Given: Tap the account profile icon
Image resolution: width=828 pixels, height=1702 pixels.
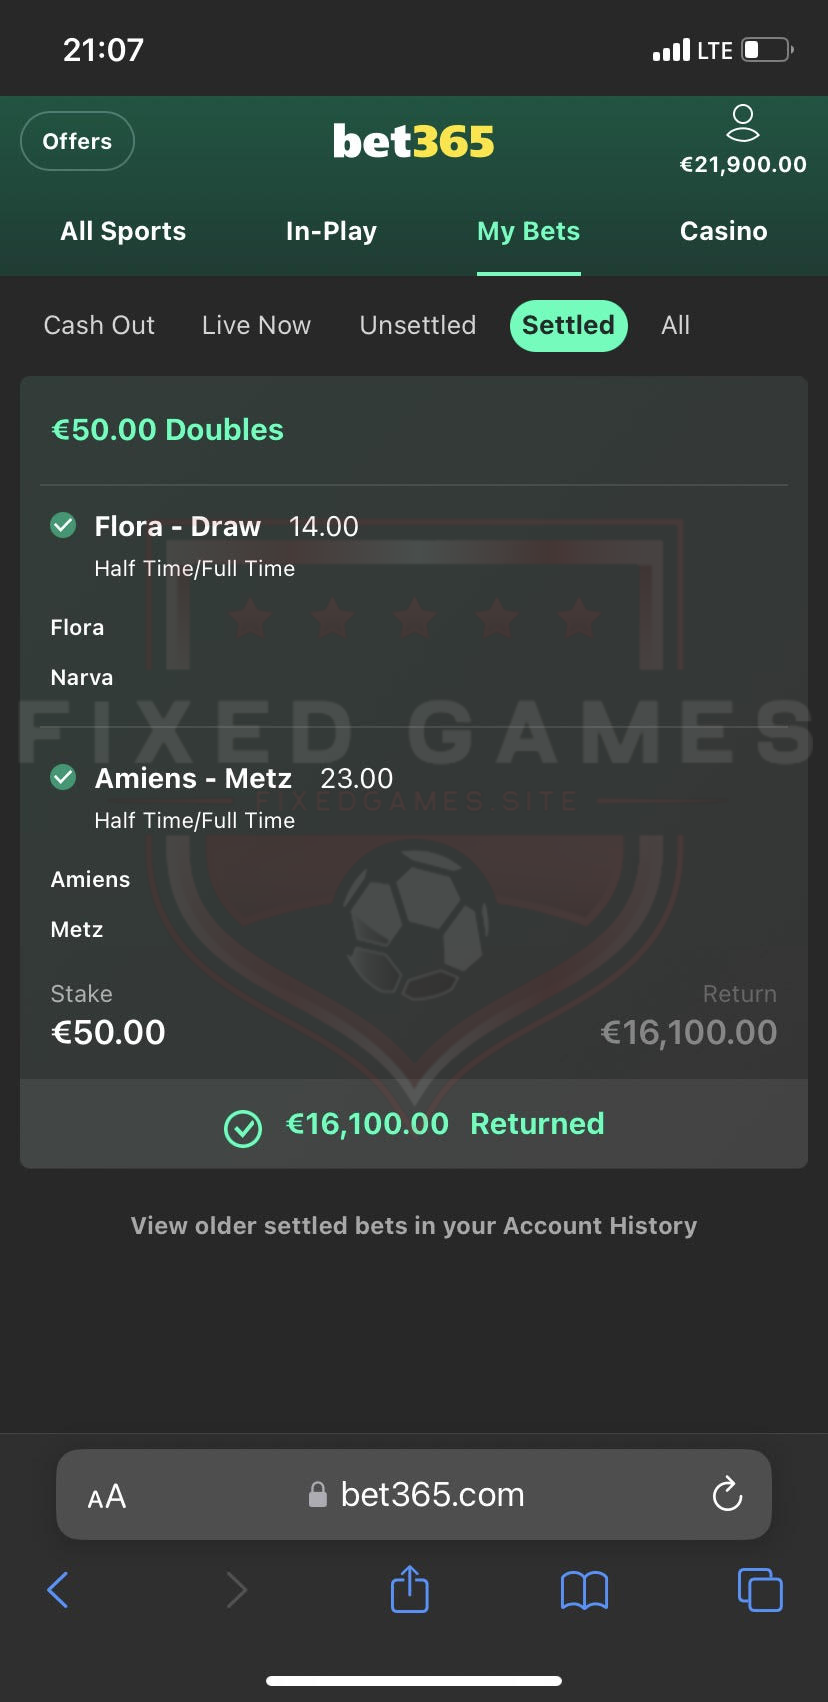Looking at the screenshot, I should (742, 123).
